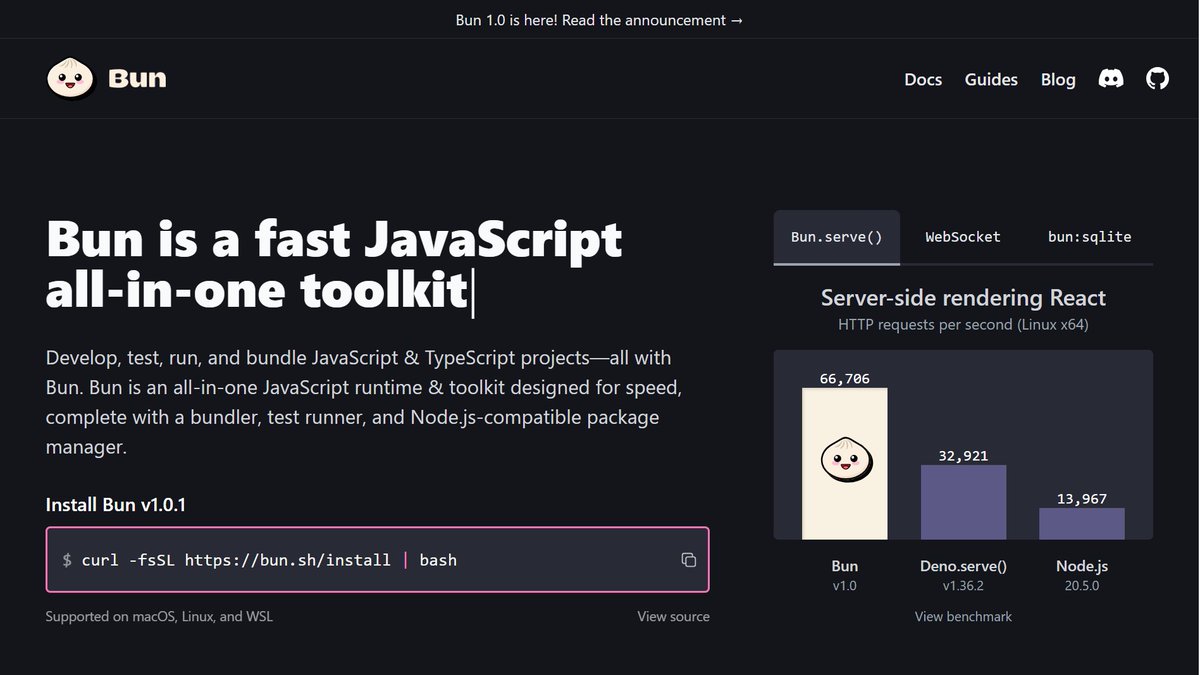Switch to the bun:sqlite benchmark tab
This screenshot has height=675, width=1200.
tap(1089, 237)
